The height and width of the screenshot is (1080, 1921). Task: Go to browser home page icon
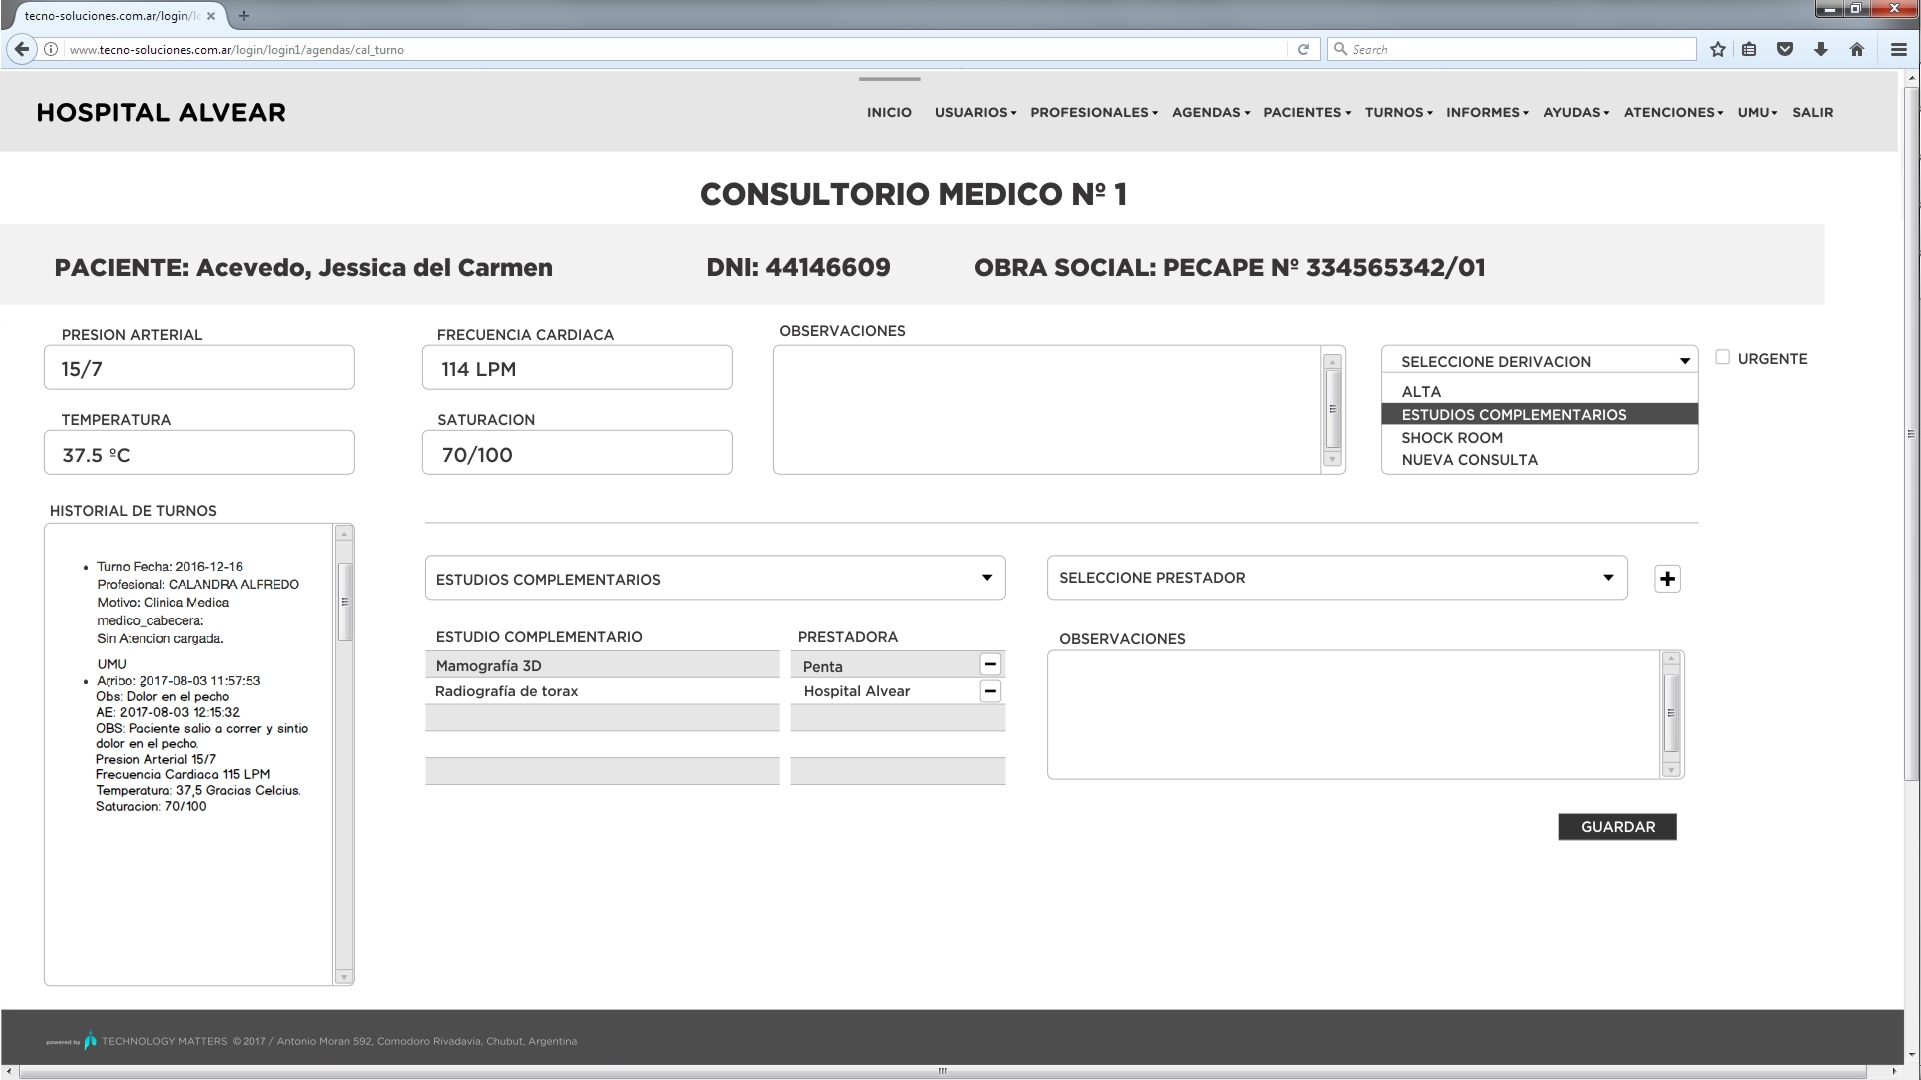tap(1857, 49)
